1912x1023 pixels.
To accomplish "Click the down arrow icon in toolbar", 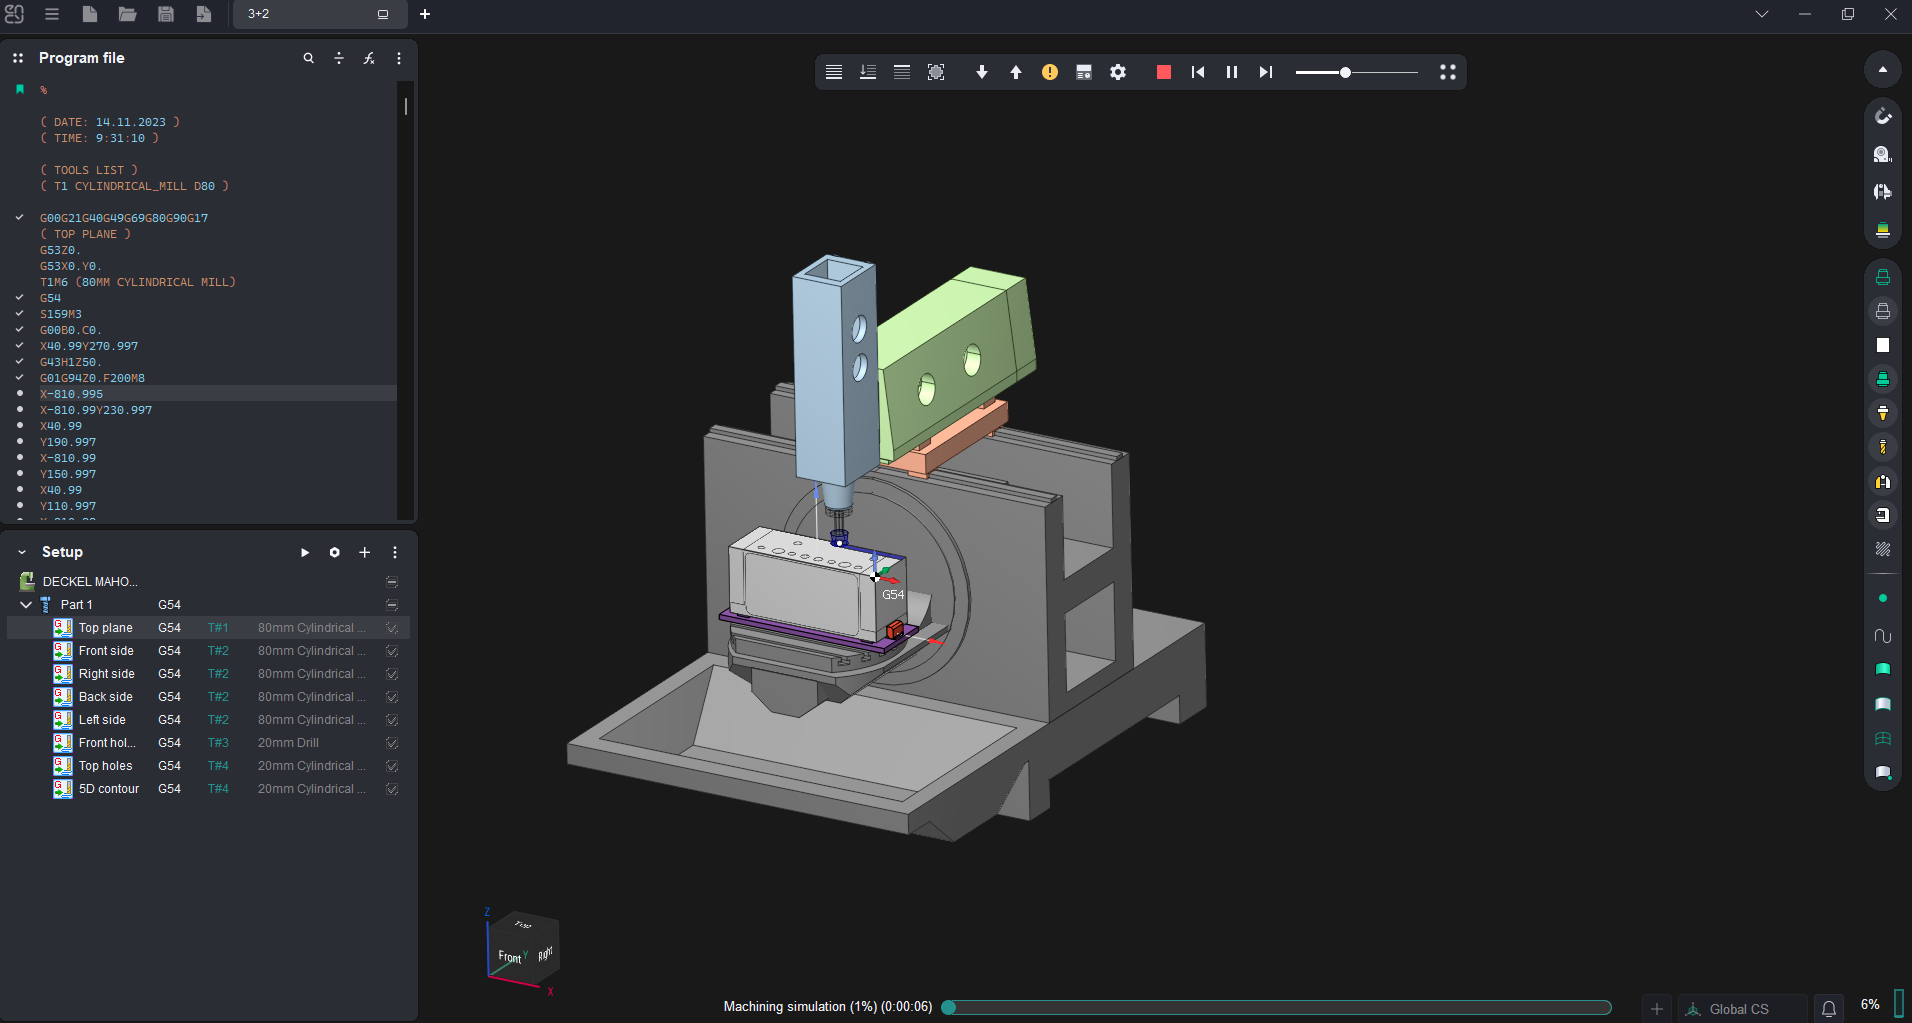I will (981, 72).
